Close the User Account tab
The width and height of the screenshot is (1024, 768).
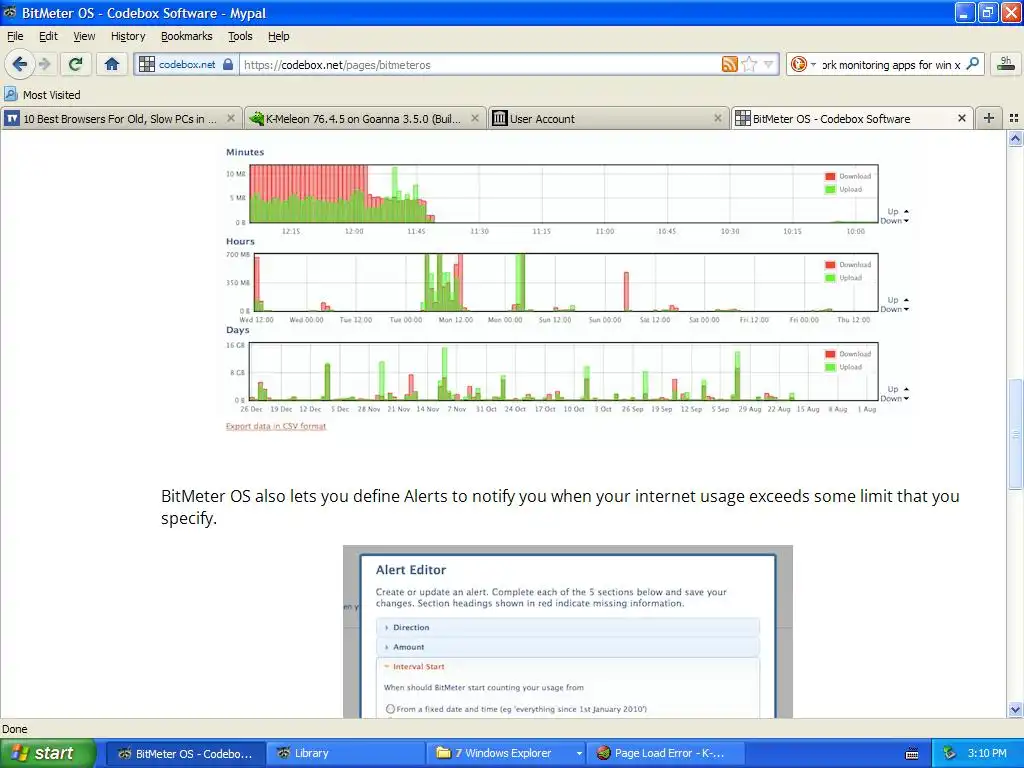718,118
